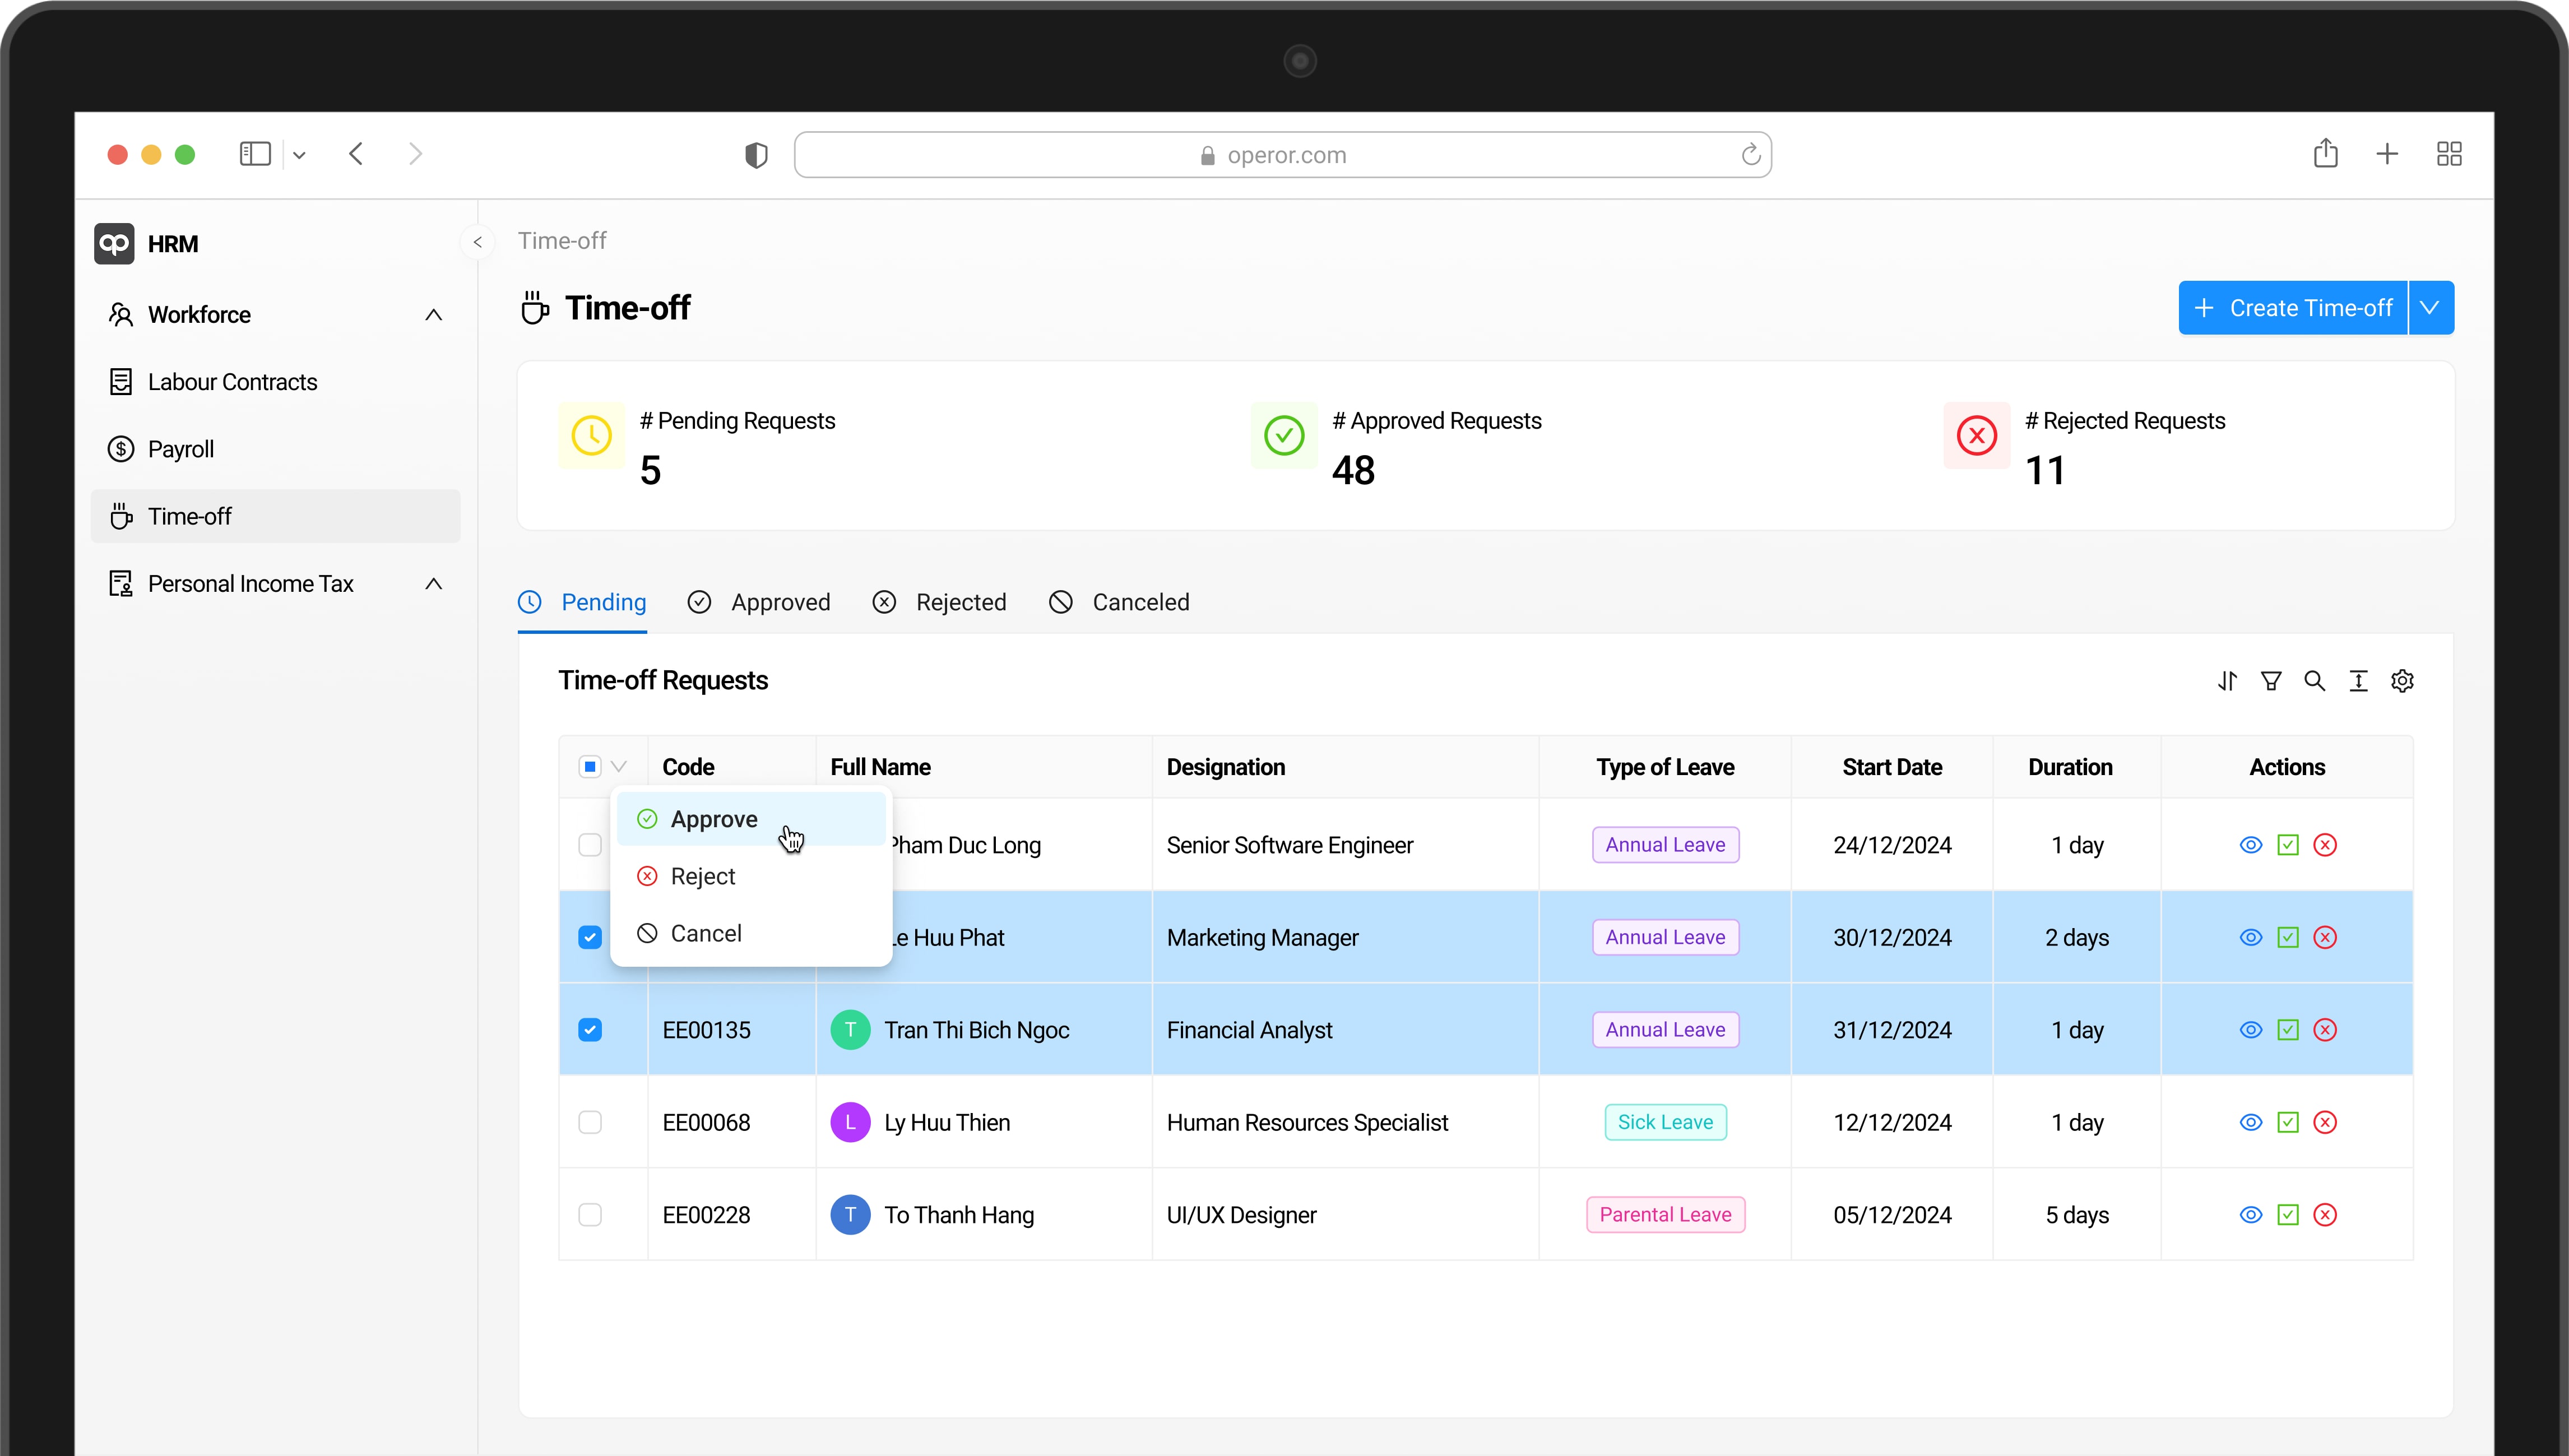Approve Le Huu Phat's request icon
Image resolution: width=2569 pixels, height=1456 pixels.
coord(2288,937)
